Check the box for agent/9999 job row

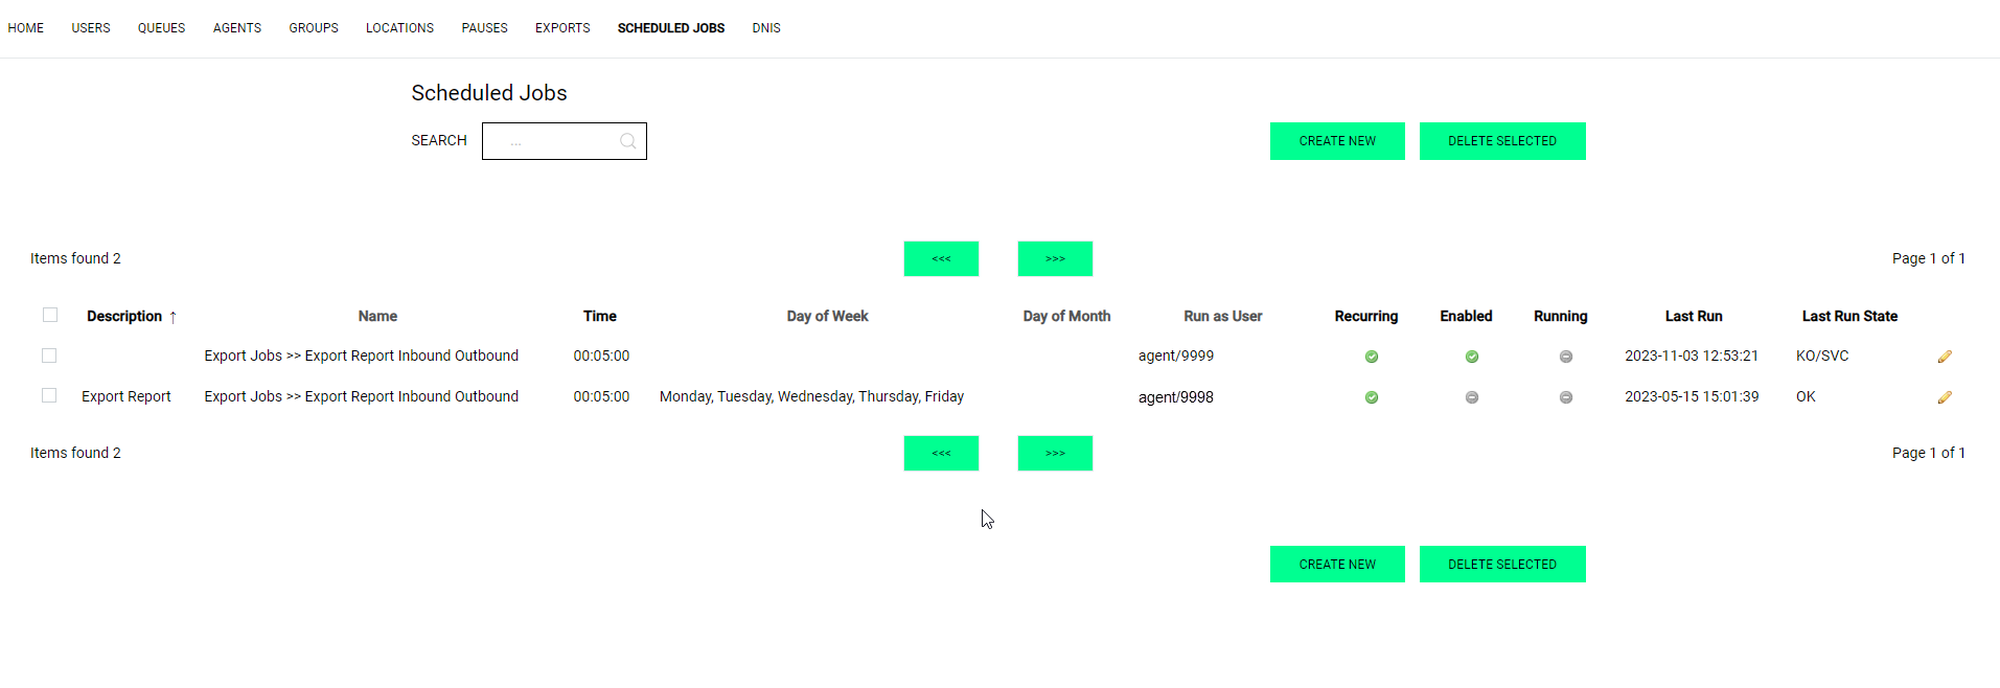point(49,356)
